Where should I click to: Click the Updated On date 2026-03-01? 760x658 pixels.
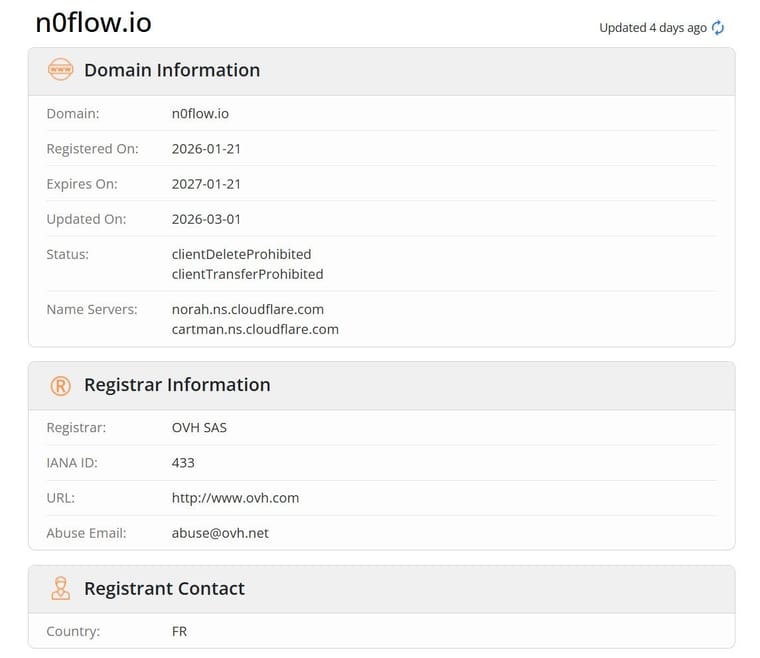pos(206,219)
